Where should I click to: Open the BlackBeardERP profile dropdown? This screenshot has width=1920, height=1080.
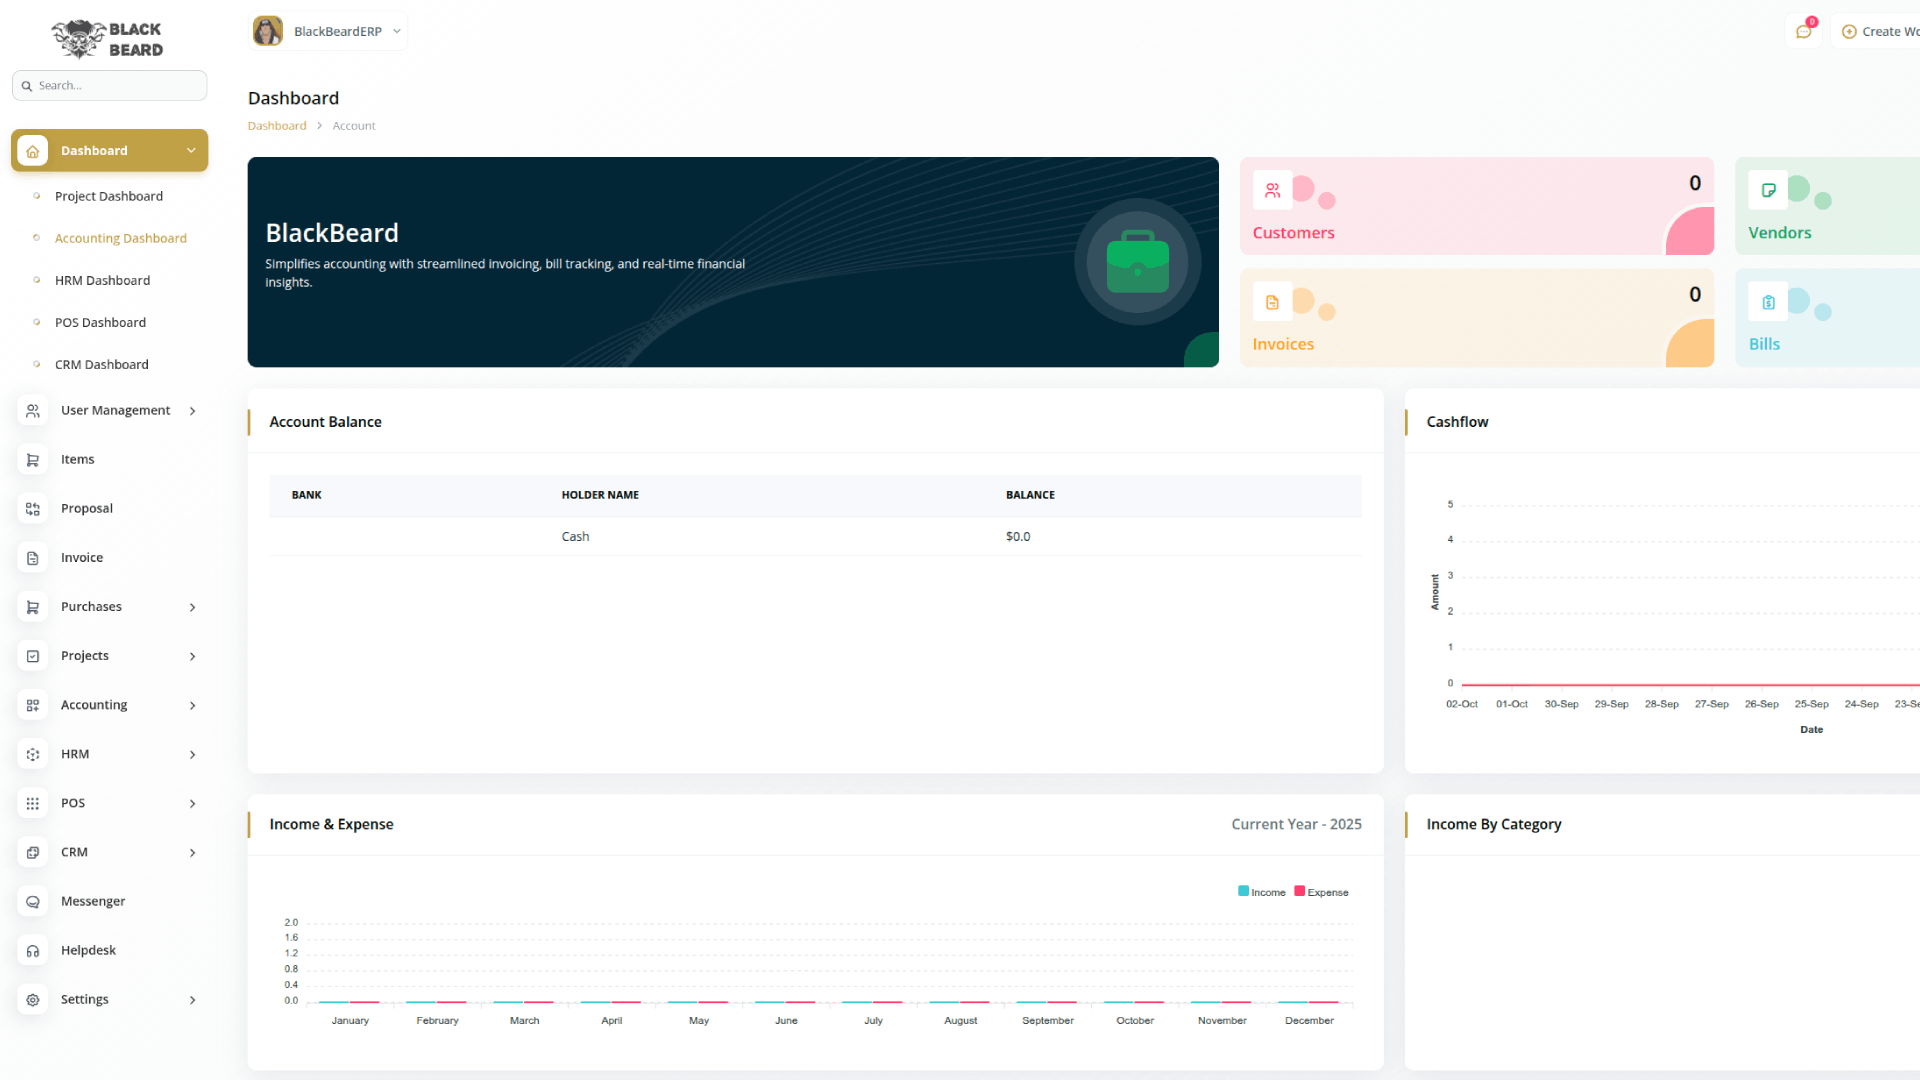(328, 31)
